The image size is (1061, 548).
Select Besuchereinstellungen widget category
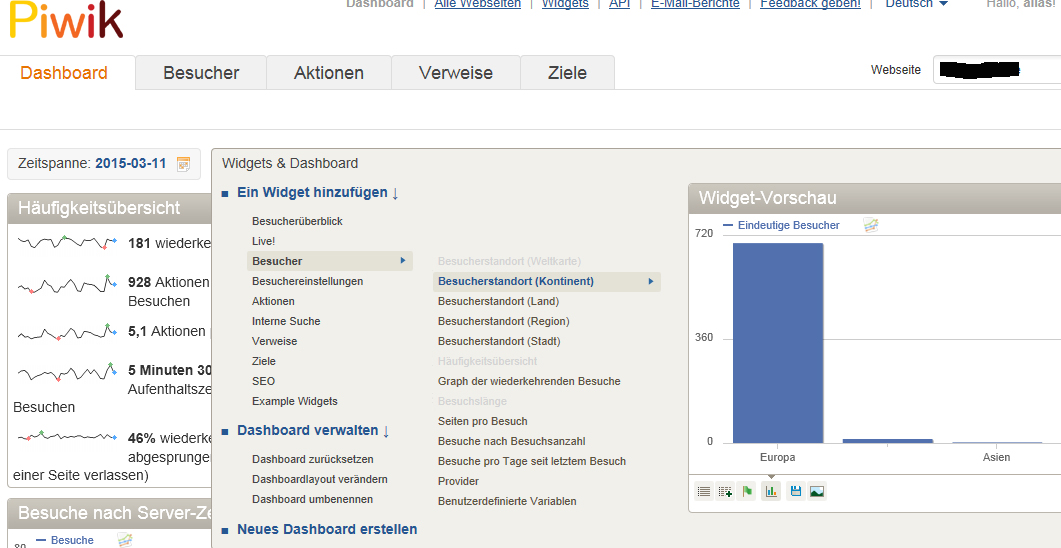pos(308,281)
